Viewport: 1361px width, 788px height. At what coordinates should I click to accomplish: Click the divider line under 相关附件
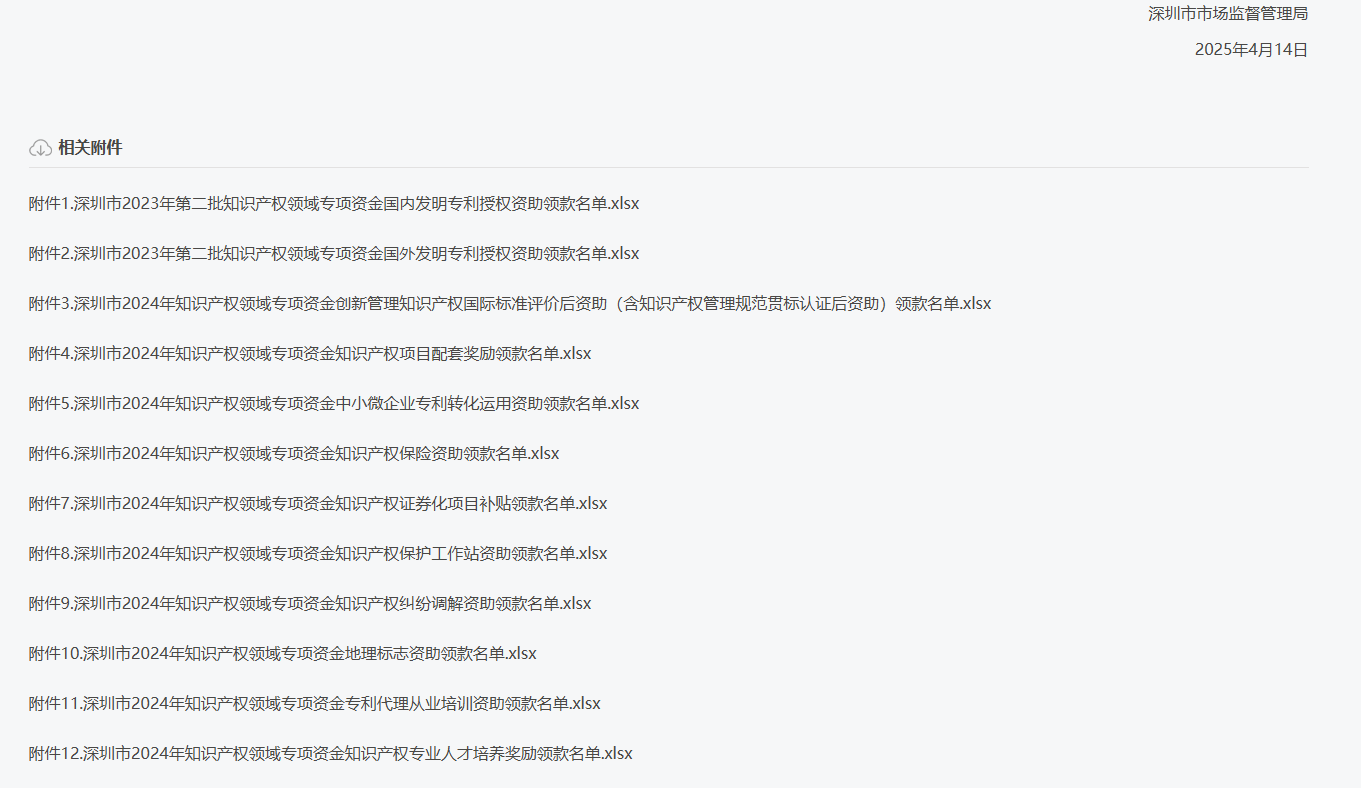pos(668,167)
